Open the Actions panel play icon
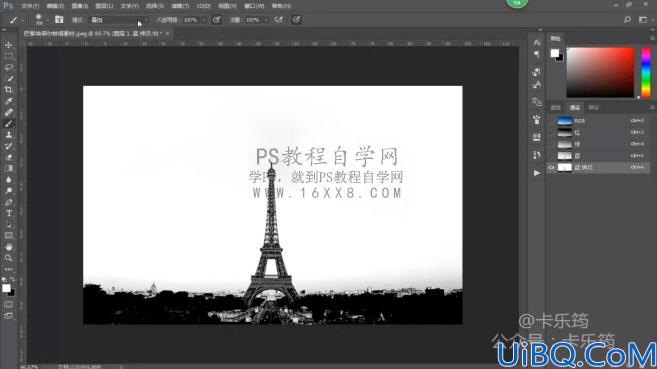 (x=537, y=173)
